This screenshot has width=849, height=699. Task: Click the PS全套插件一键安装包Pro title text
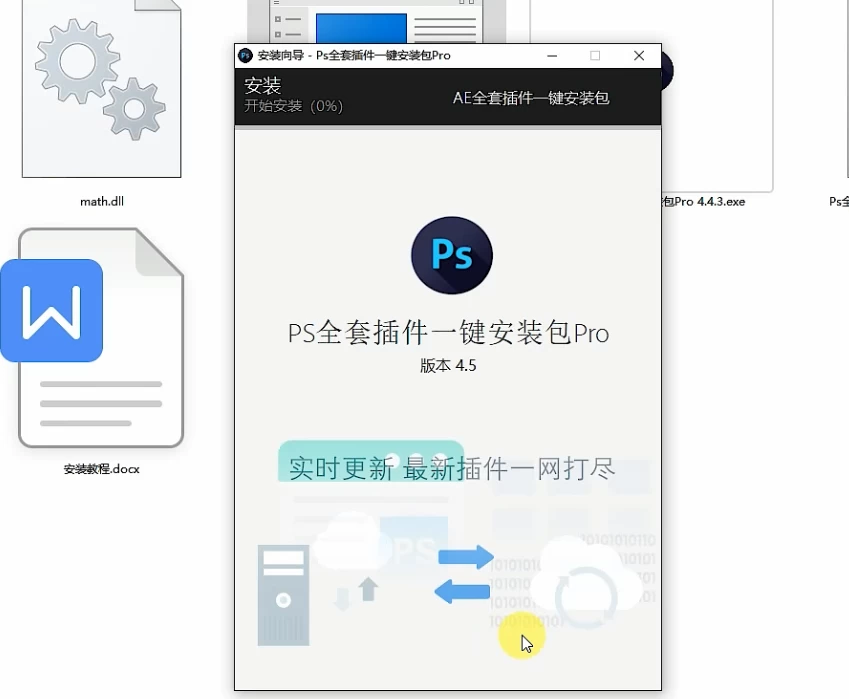tap(448, 333)
